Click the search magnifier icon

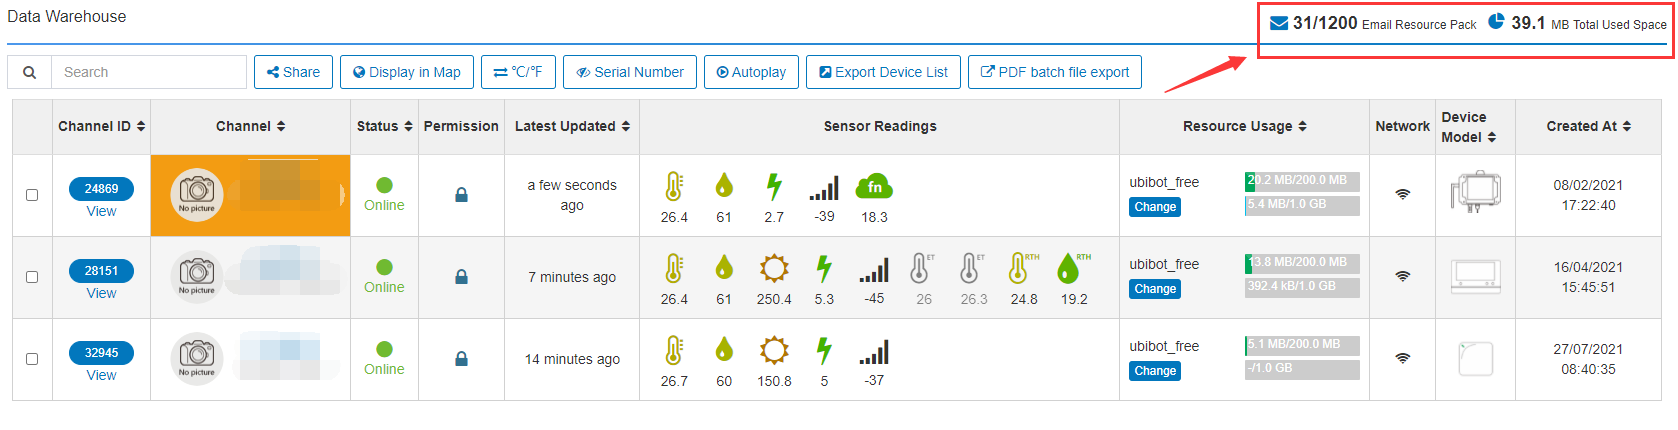click(30, 72)
